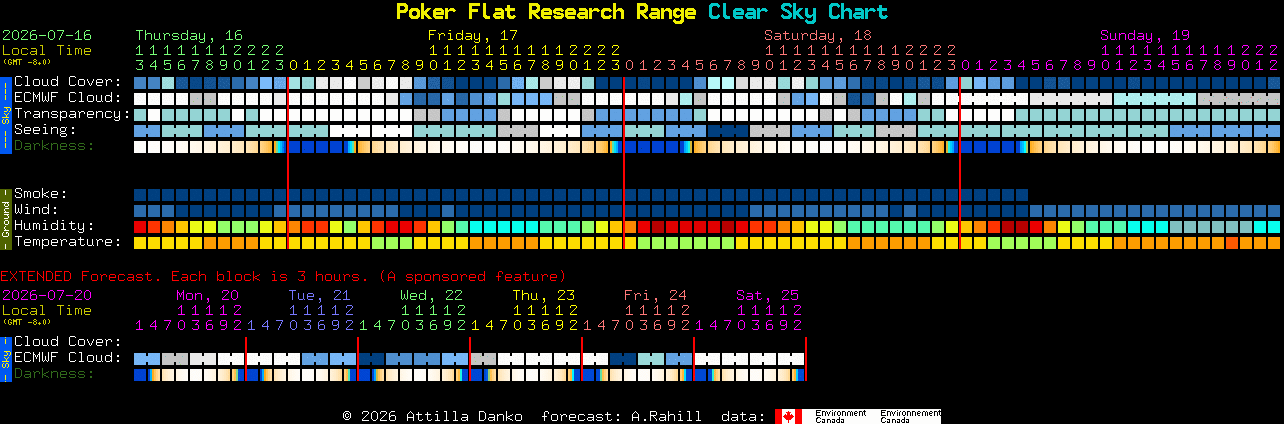The width and height of the screenshot is (1284, 424).
Task: Click 'Darkness:' row label in main chart
Action: click(x=54, y=146)
